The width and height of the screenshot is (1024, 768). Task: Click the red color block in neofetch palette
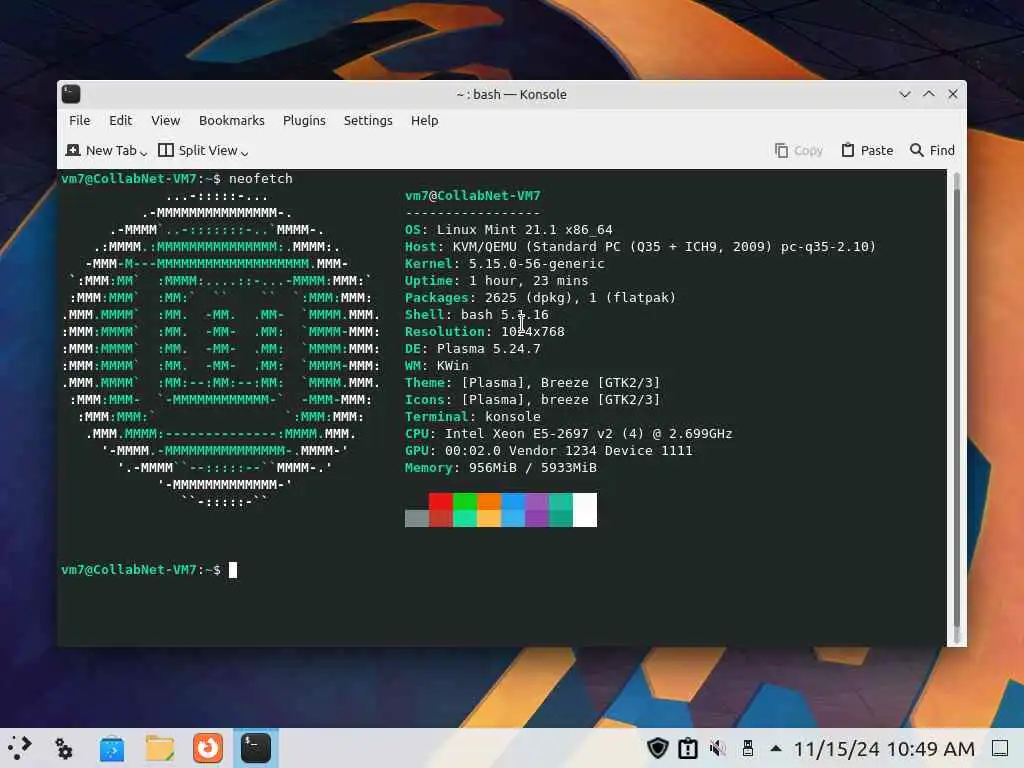[x=441, y=502]
